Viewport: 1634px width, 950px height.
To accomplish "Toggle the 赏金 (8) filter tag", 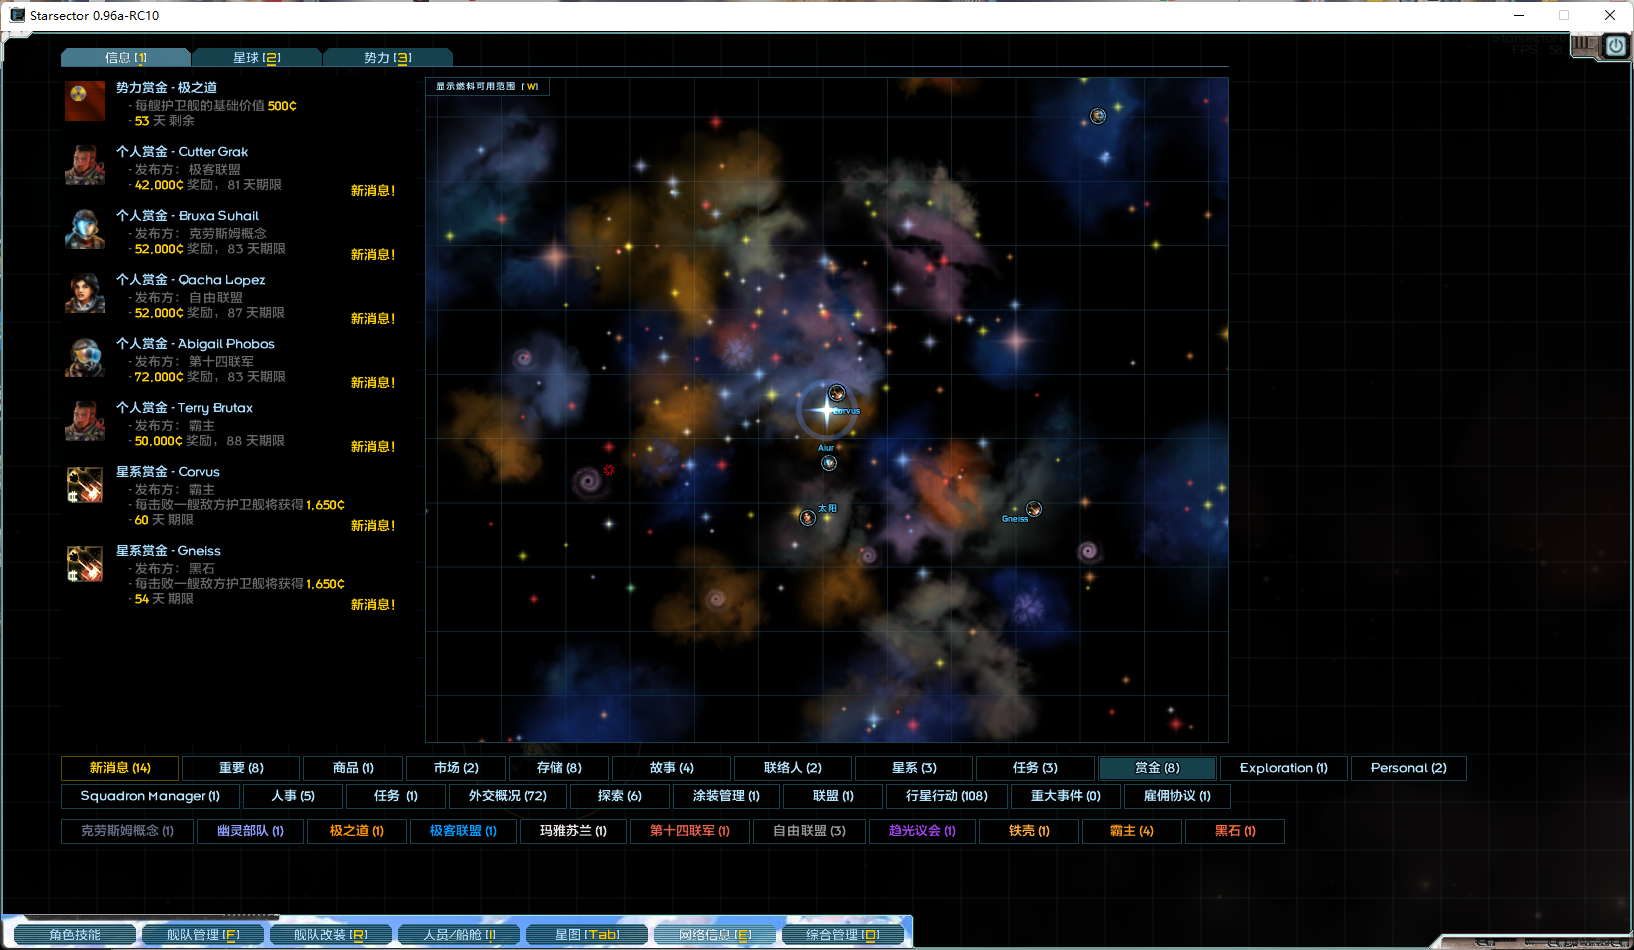I will click(1157, 768).
